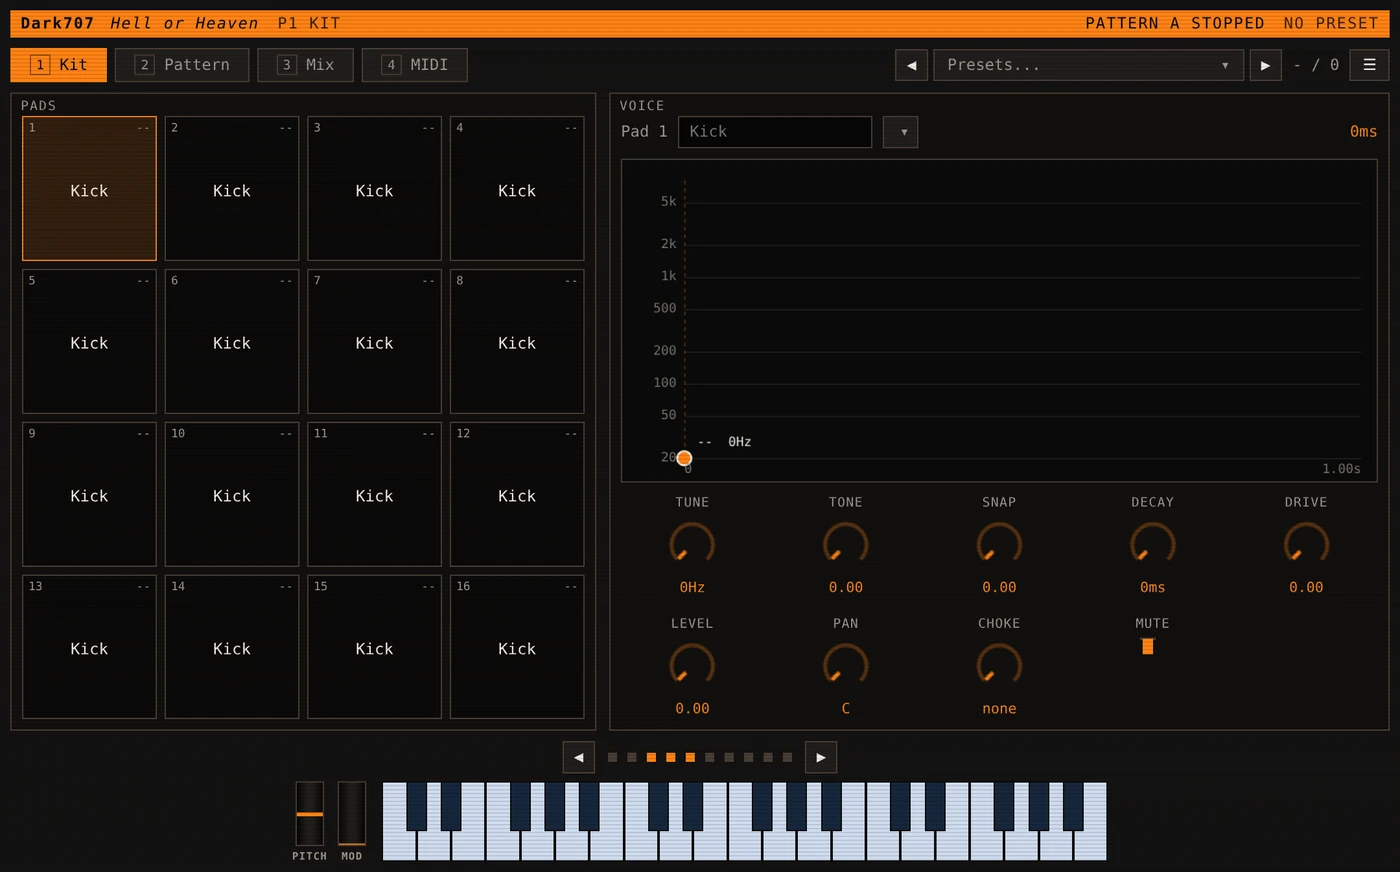The height and width of the screenshot is (872, 1400).
Task: Select pad 8 Kick
Action: pos(517,342)
